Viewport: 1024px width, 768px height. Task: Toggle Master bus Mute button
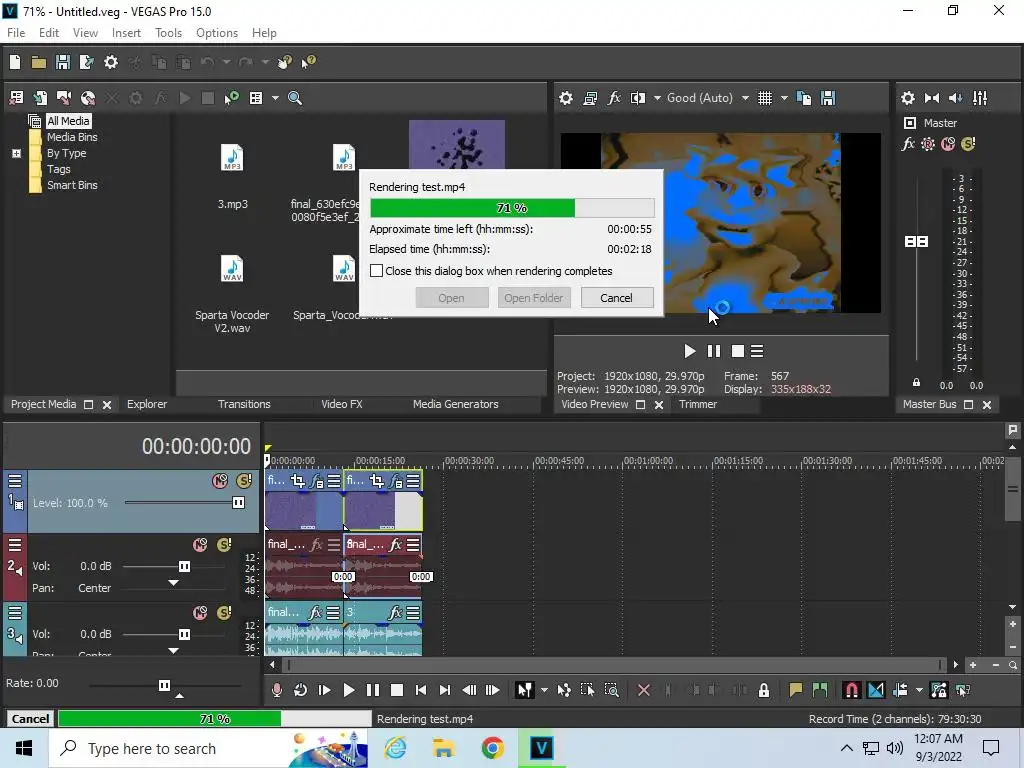click(x=948, y=144)
